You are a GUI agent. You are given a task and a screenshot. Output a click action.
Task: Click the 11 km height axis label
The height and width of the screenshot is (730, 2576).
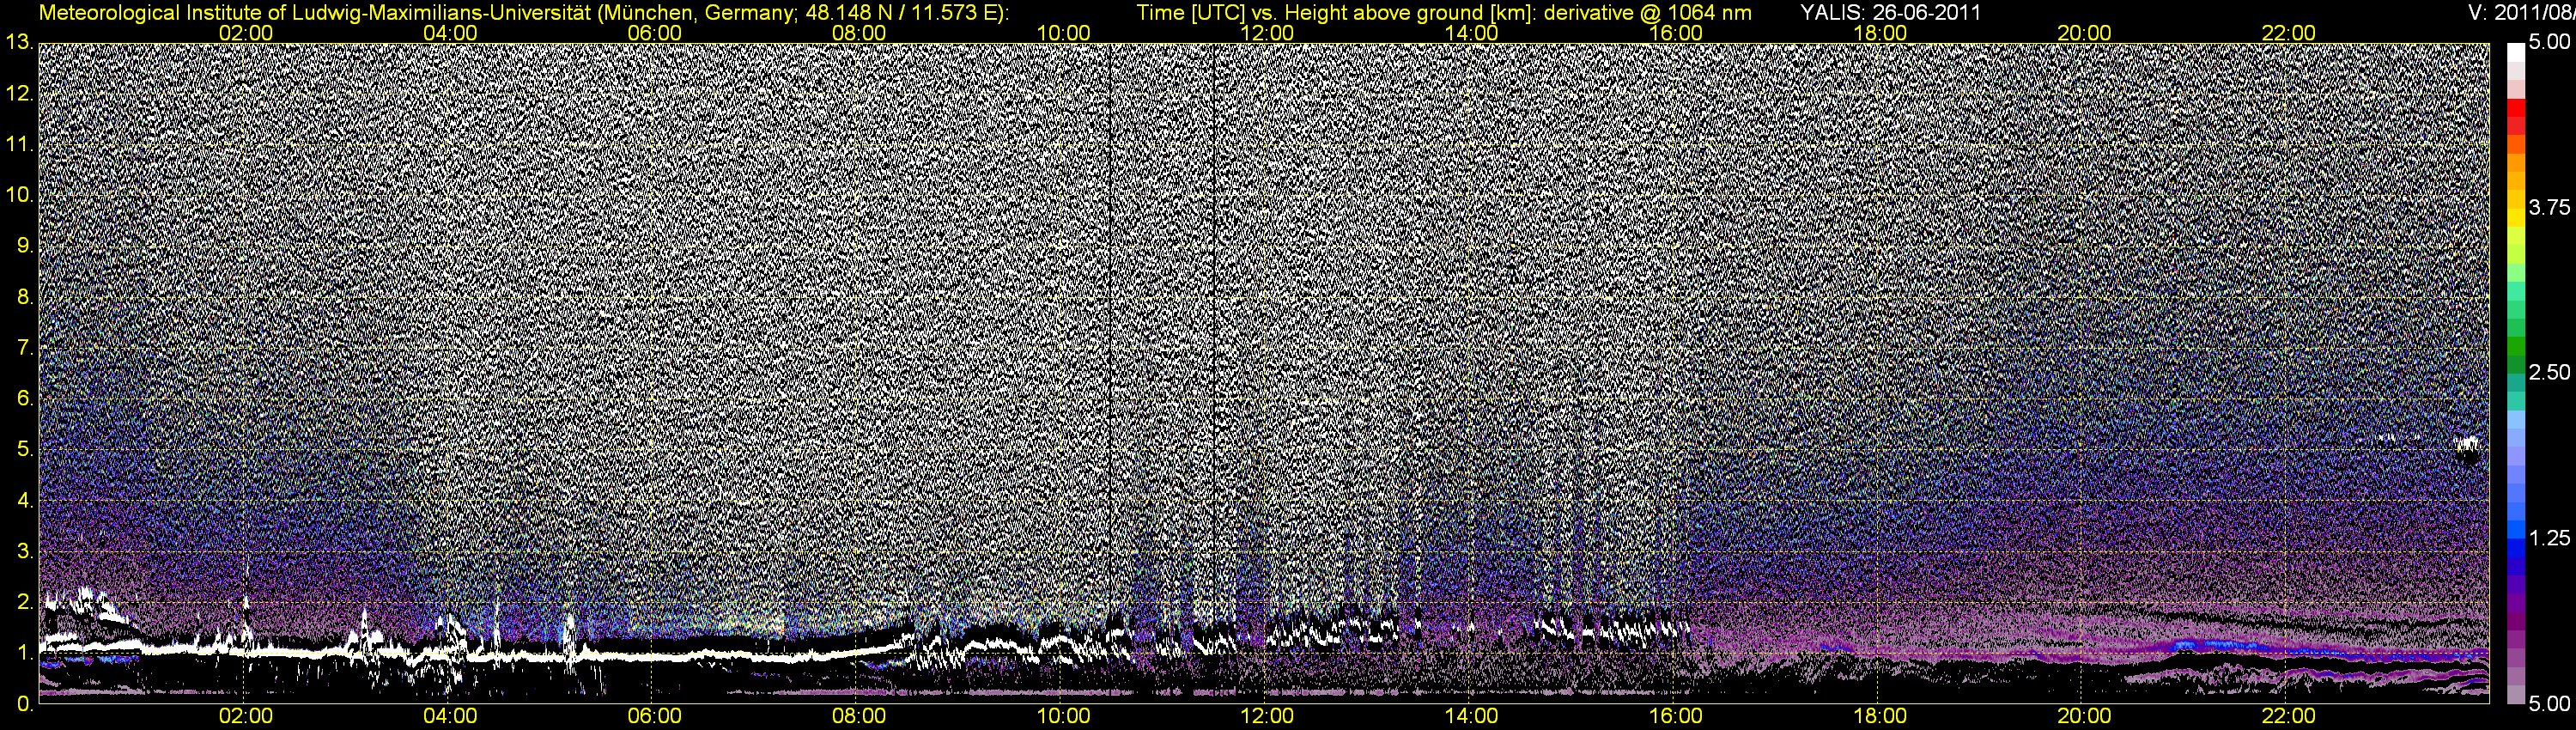coord(19,145)
